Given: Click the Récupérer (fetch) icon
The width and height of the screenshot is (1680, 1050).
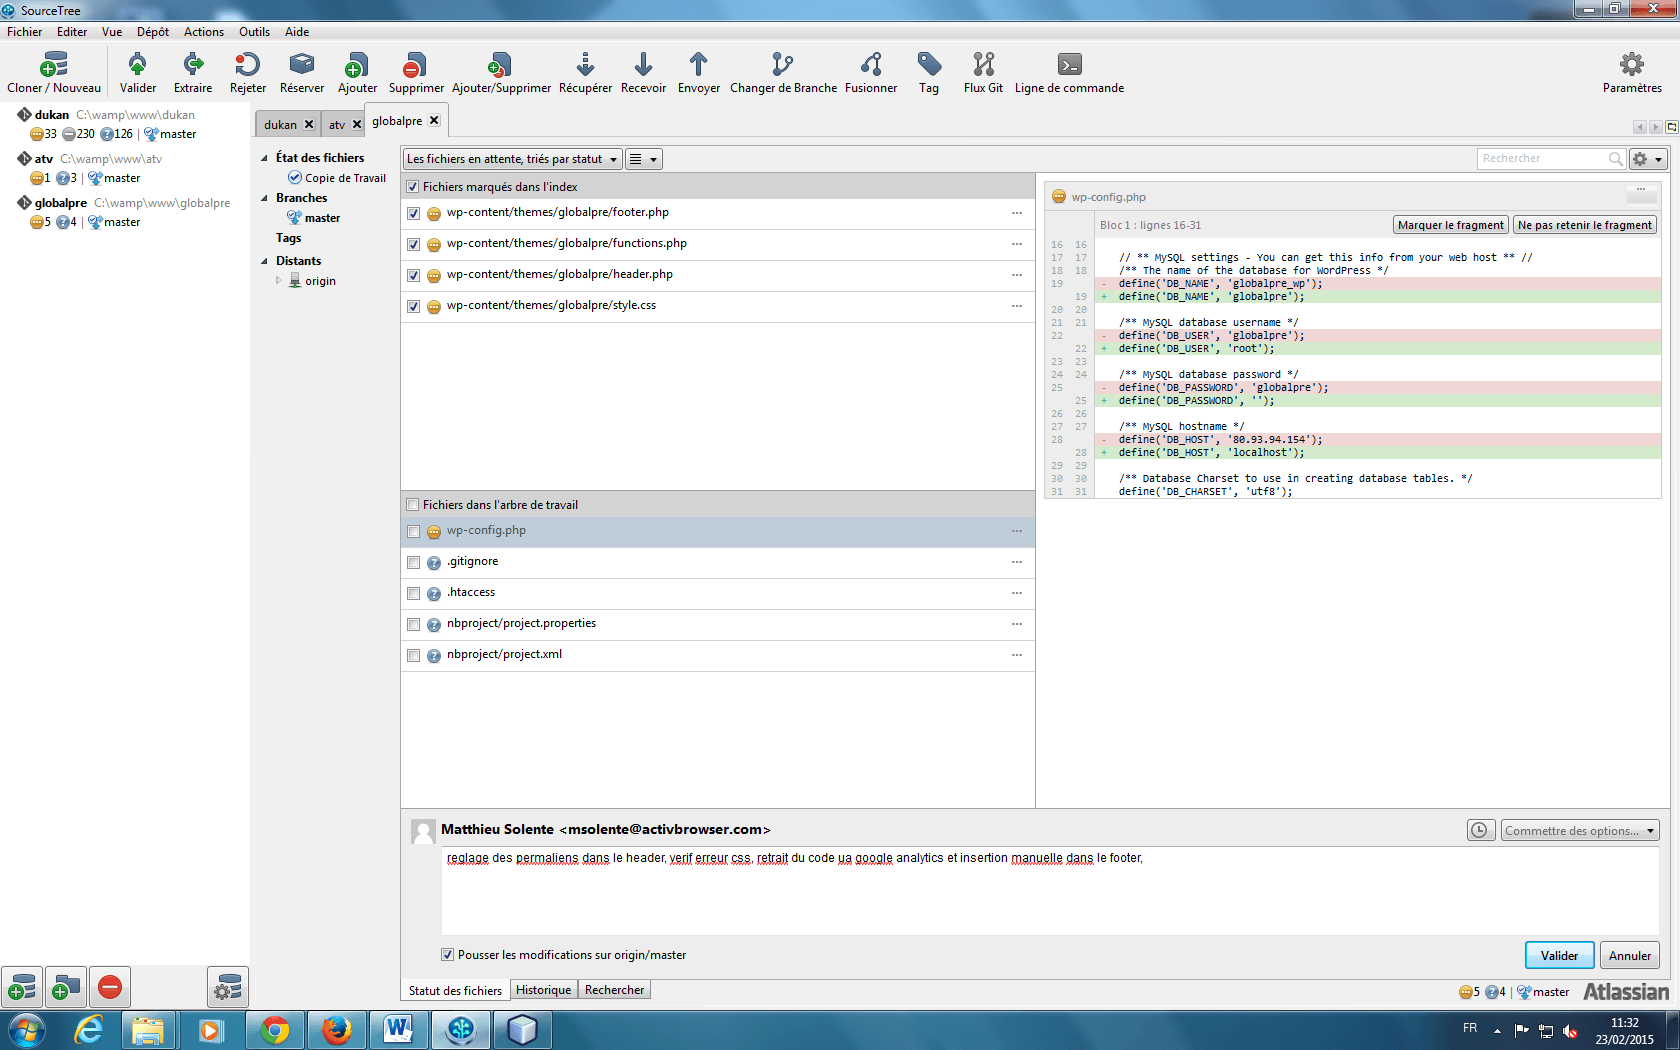Looking at the screenshot, I should pos(585,66).
